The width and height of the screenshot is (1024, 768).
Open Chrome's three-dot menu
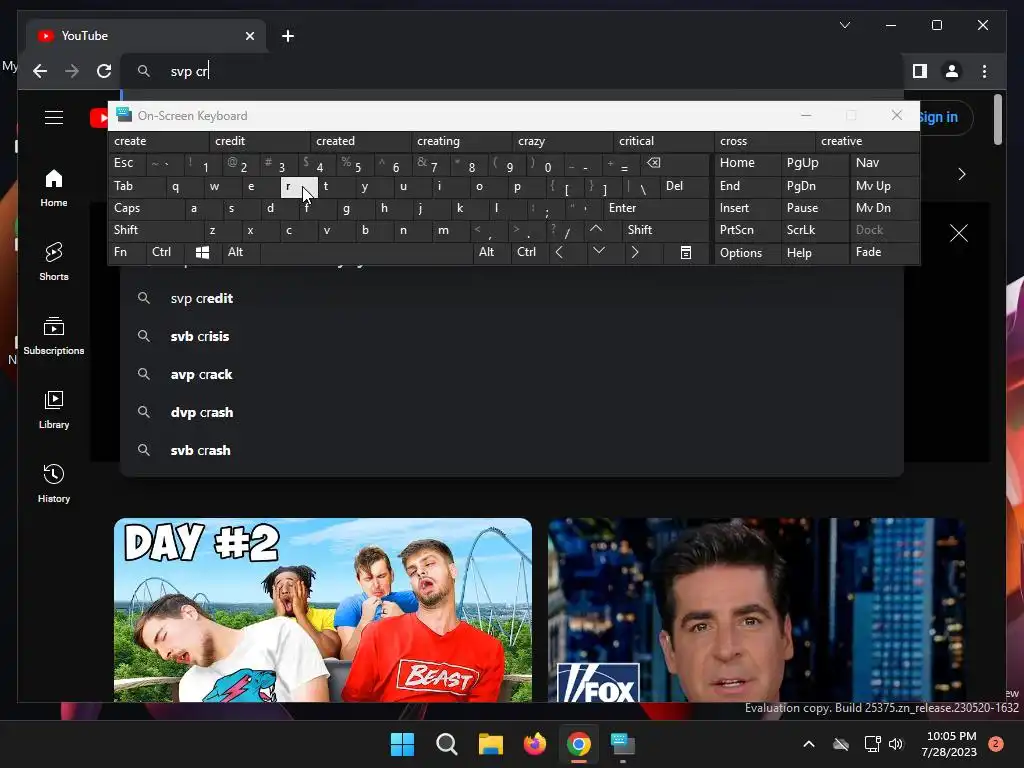984,71
